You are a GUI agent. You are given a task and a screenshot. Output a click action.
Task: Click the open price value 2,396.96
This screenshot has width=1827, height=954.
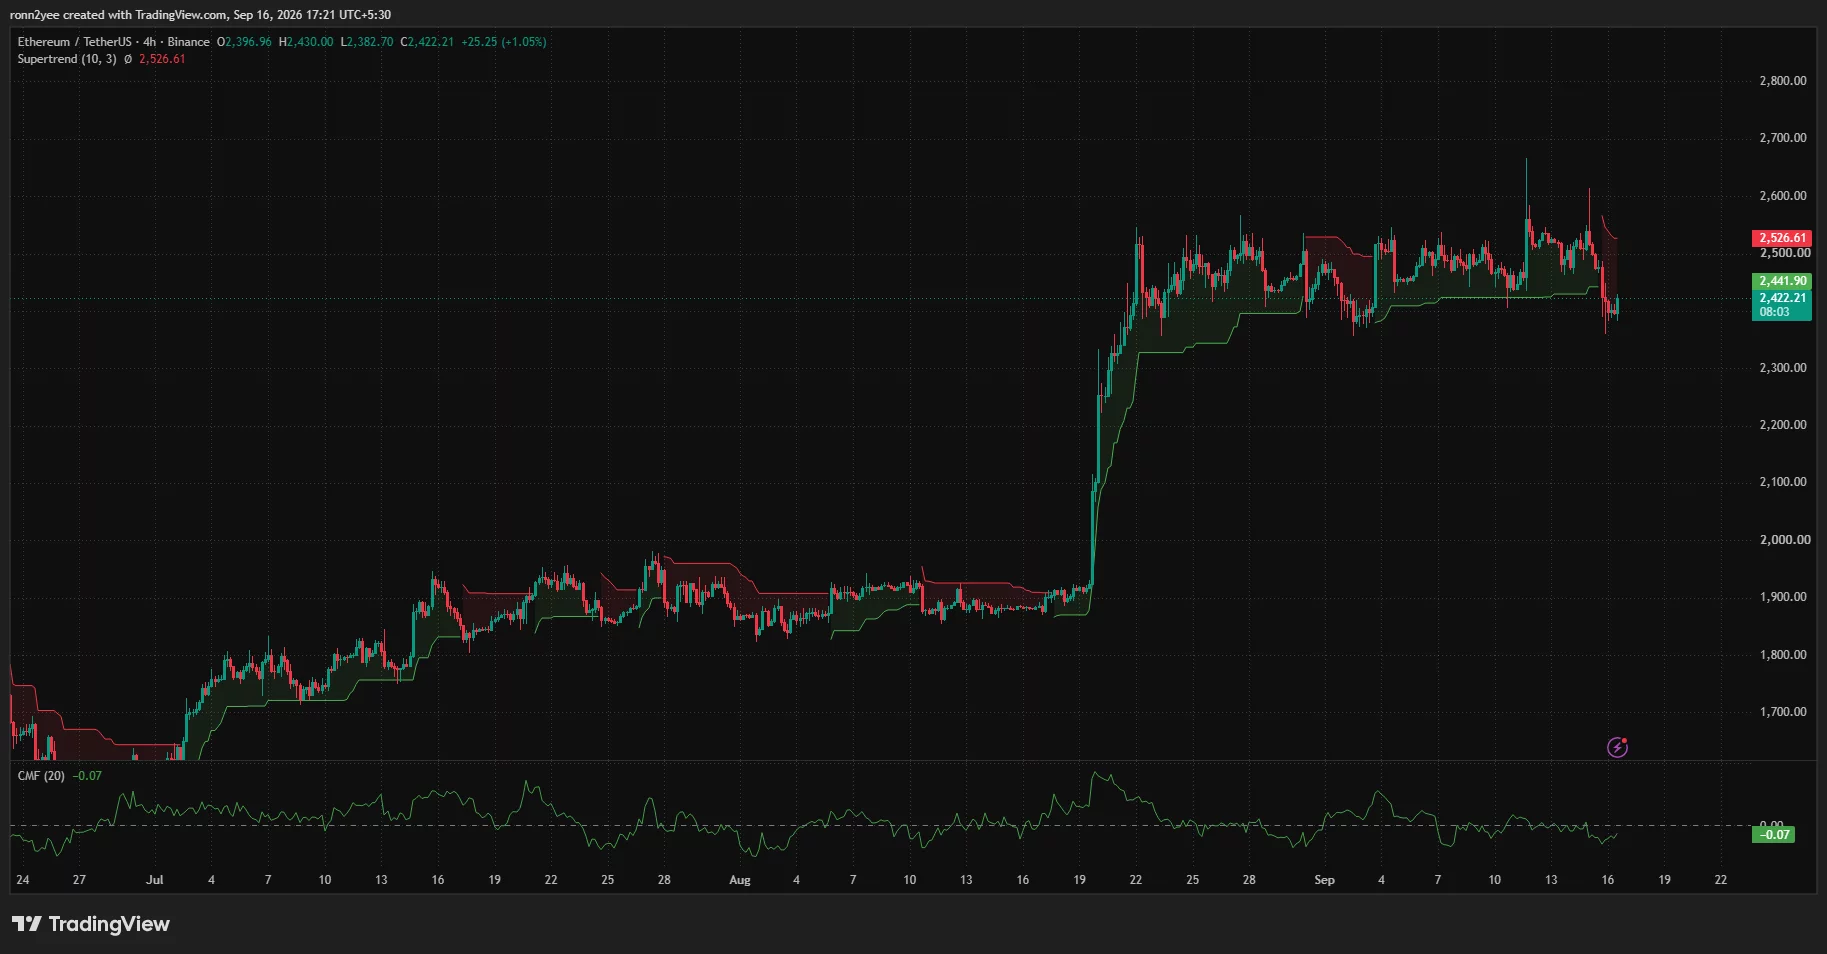[x=249, y=42]
